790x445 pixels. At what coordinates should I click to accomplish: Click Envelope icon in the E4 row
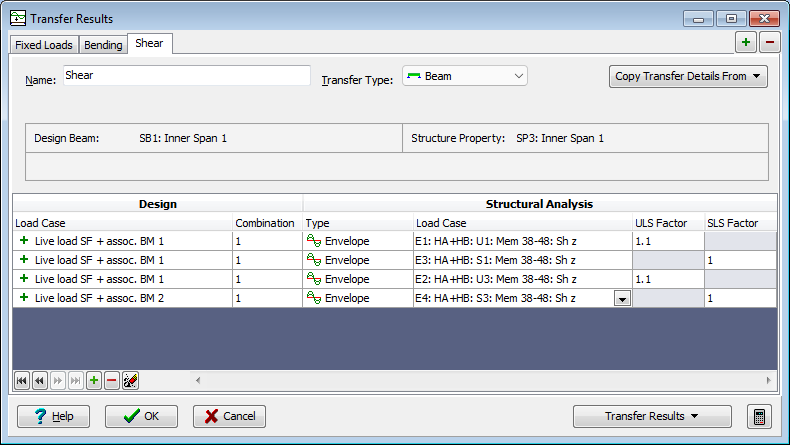[314, 298]
